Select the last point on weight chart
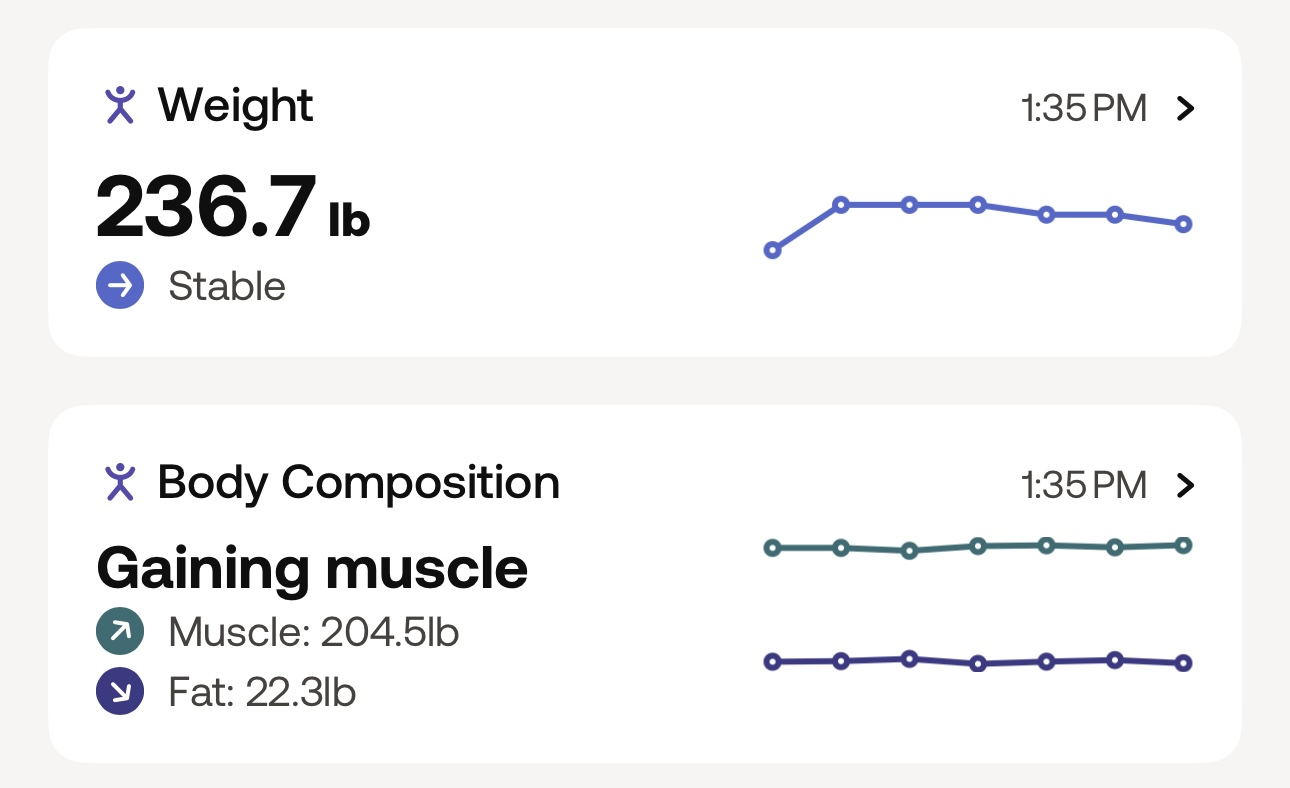Screen dimensions: 1290x788 tap(1184, 224)
